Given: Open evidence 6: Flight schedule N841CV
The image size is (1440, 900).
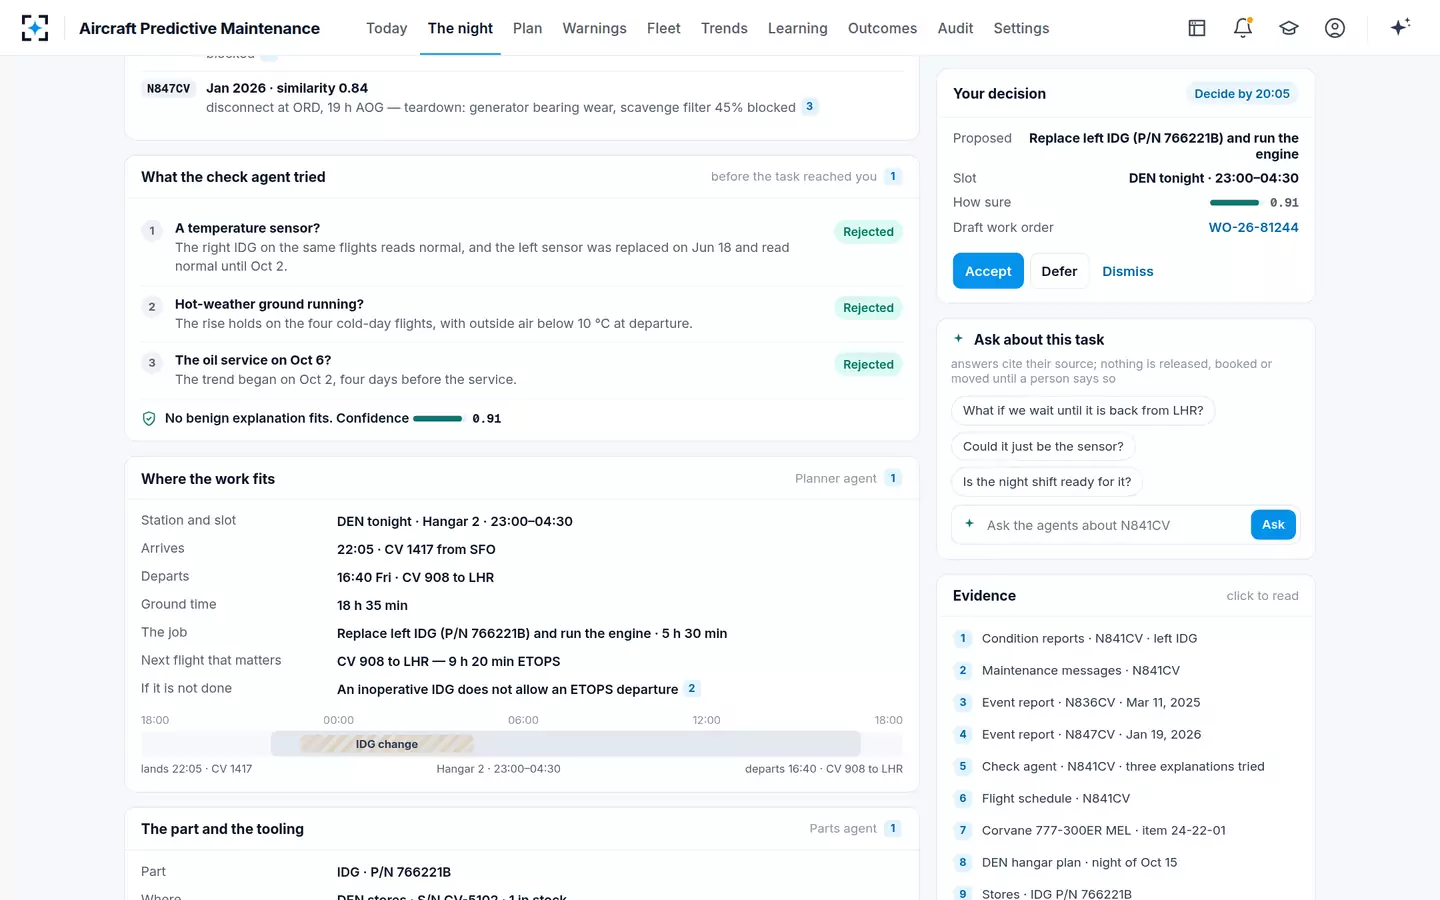Looking at the screenshot, I should [1126, 799].
